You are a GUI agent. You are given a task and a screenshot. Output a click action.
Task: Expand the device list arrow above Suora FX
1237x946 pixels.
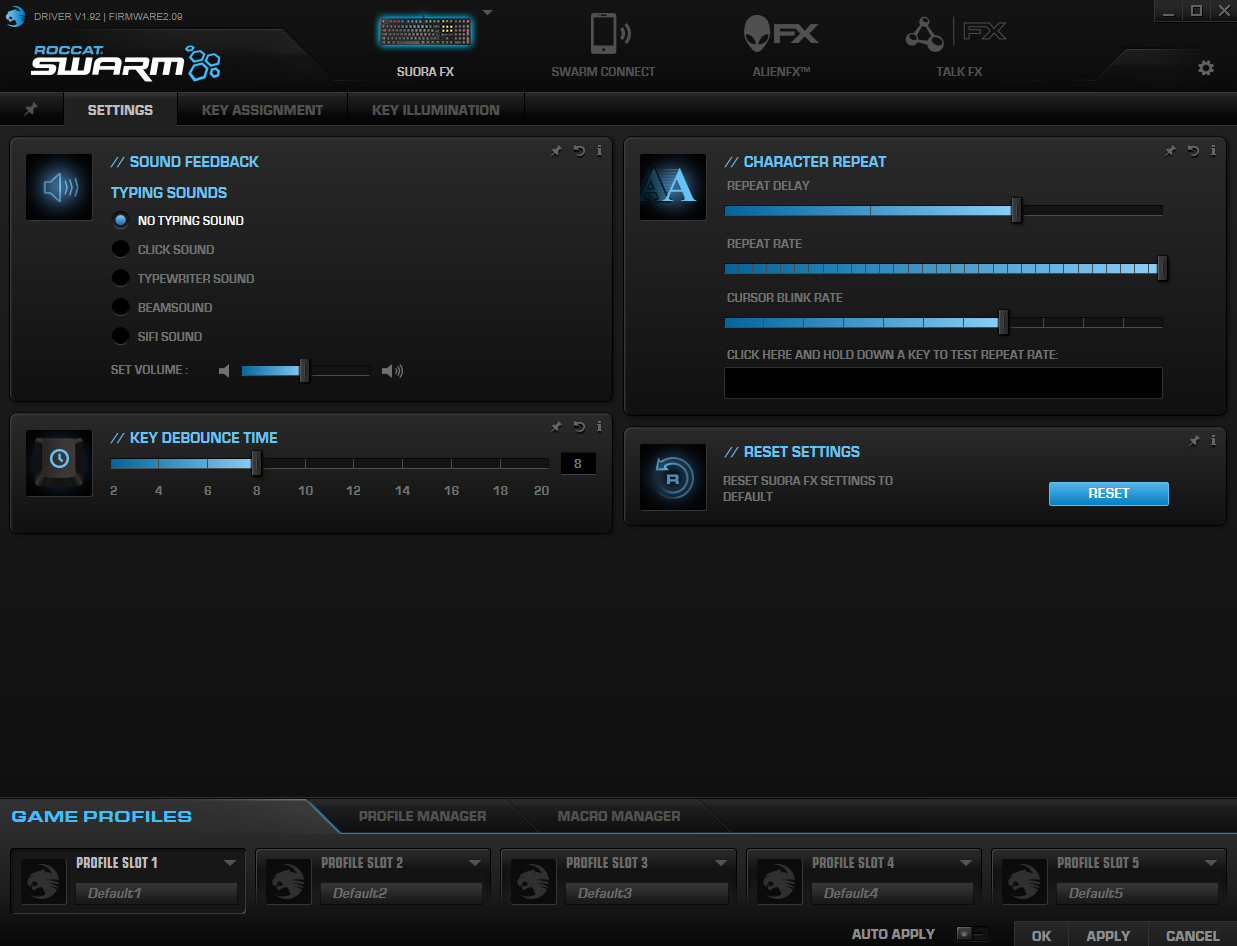point(487,13)
